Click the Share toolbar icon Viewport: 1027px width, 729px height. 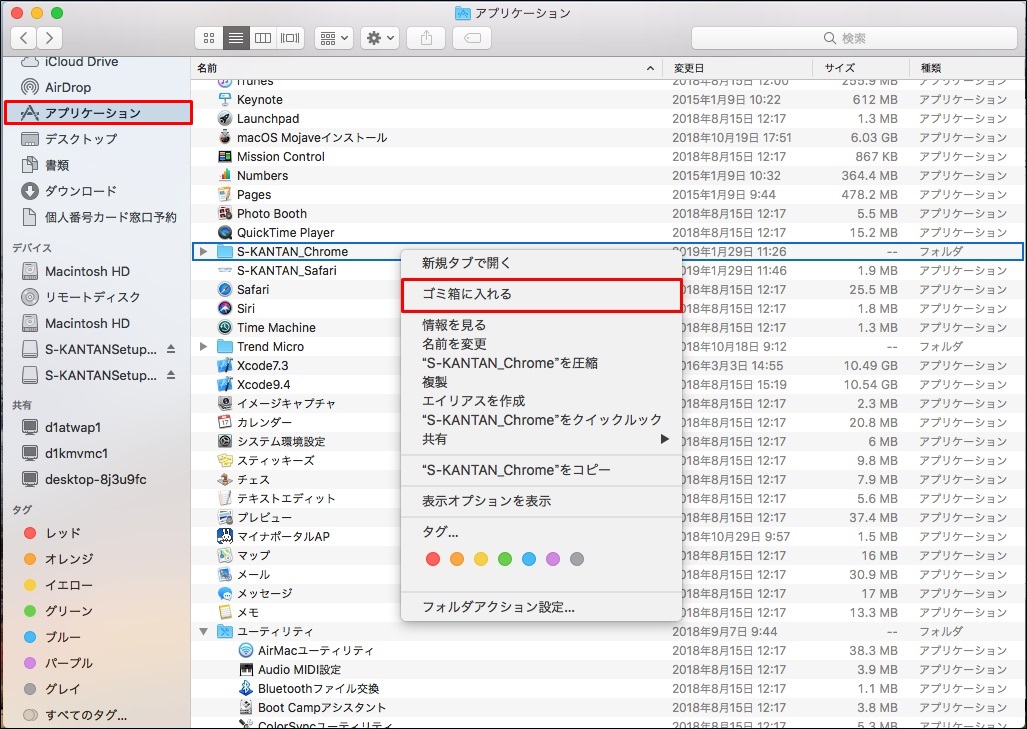pos(426,38)
